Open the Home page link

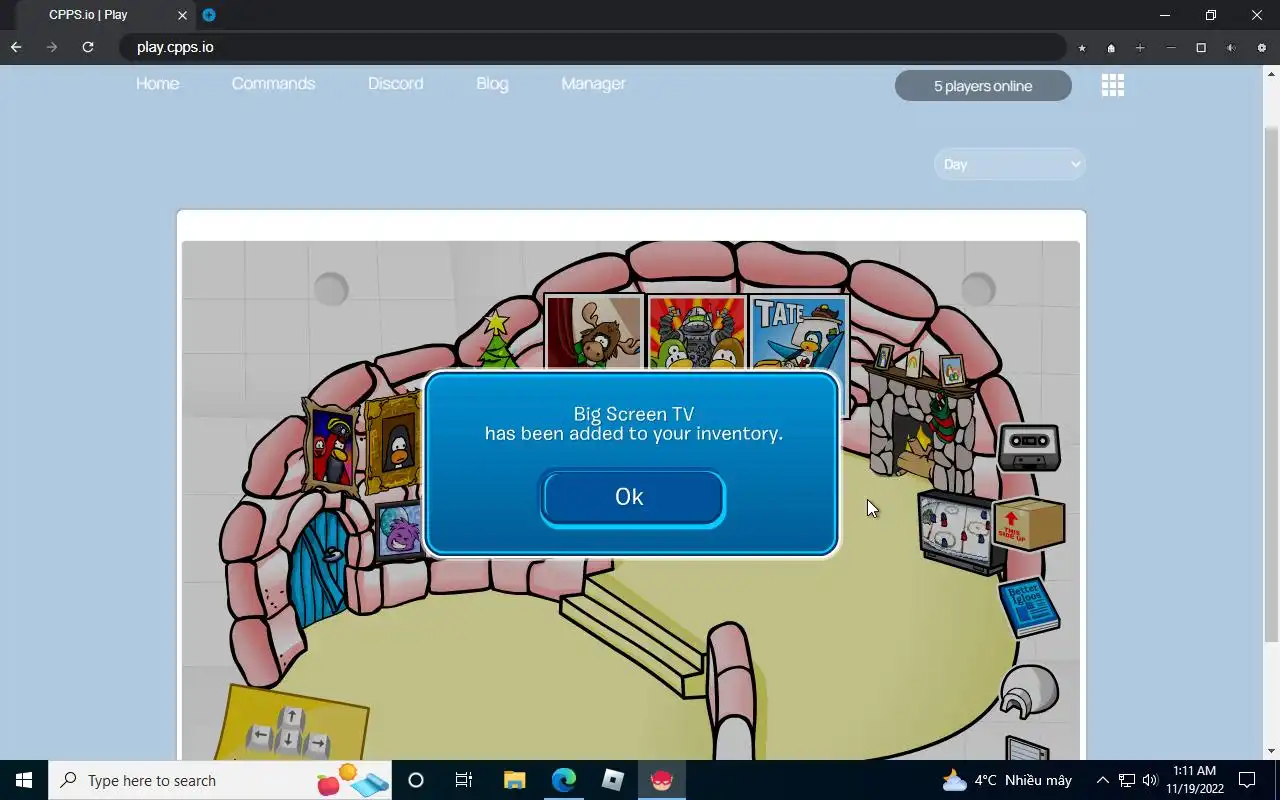coord(158,84)
